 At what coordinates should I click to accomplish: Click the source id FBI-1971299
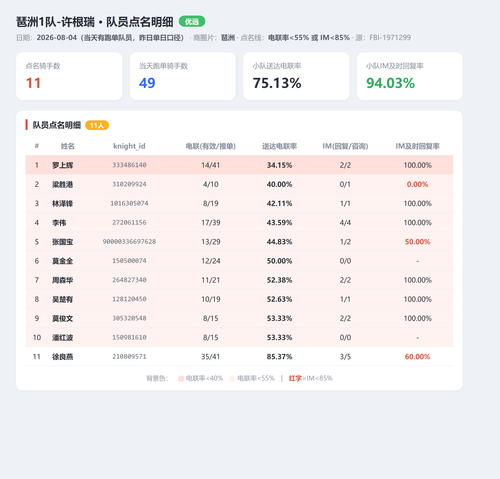[x=390, y=38]
